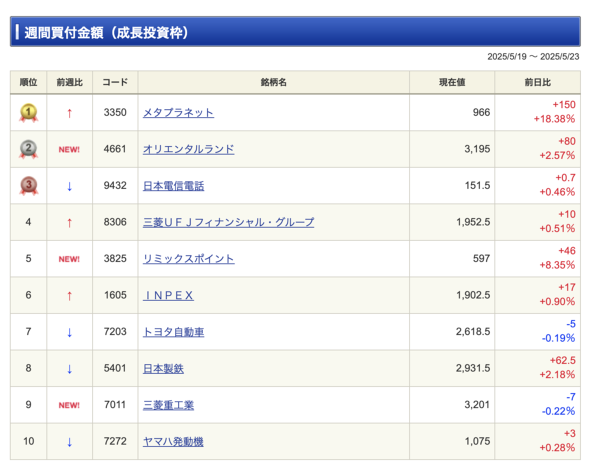This screenshot has height=464, width=590.
Task: Click the bronze rank 3 medal icon
Action: (x=29, y=186)
